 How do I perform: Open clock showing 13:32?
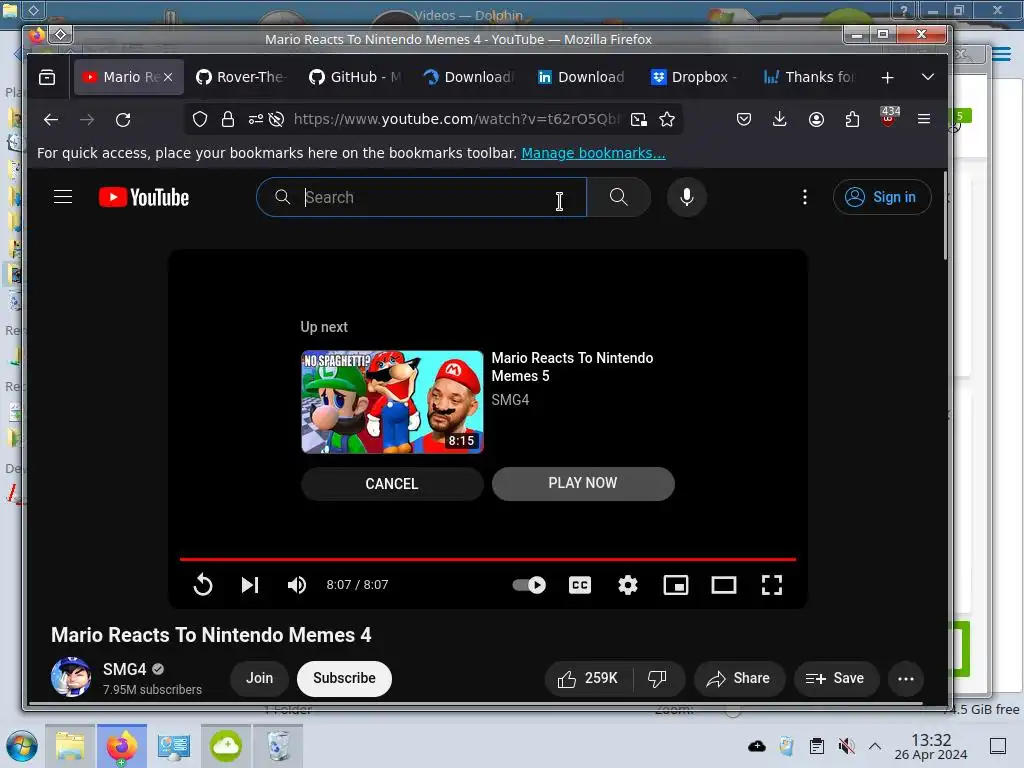931,746
